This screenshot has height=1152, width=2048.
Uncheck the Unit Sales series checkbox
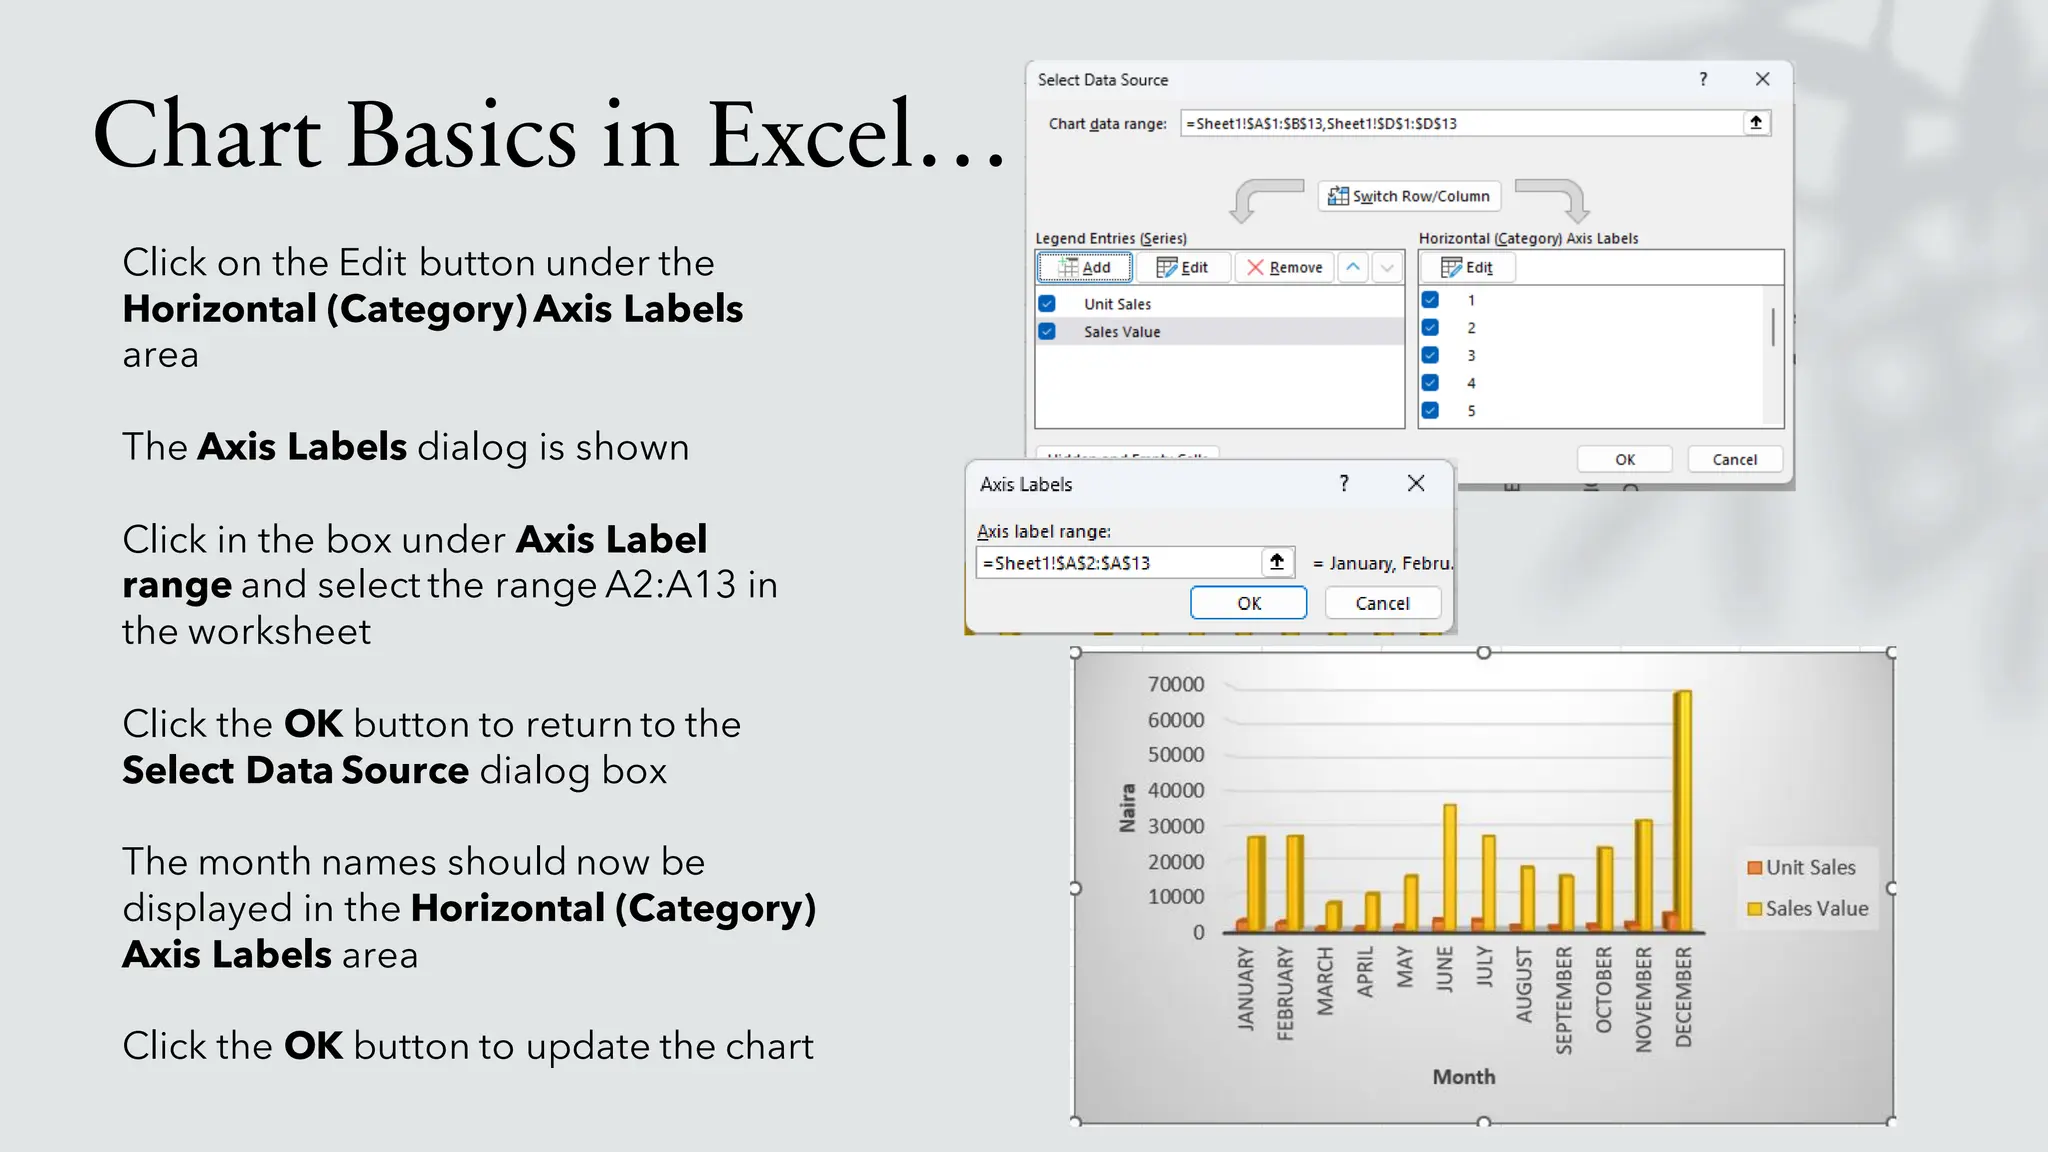pyautogui.click(x=1047, y=303)
